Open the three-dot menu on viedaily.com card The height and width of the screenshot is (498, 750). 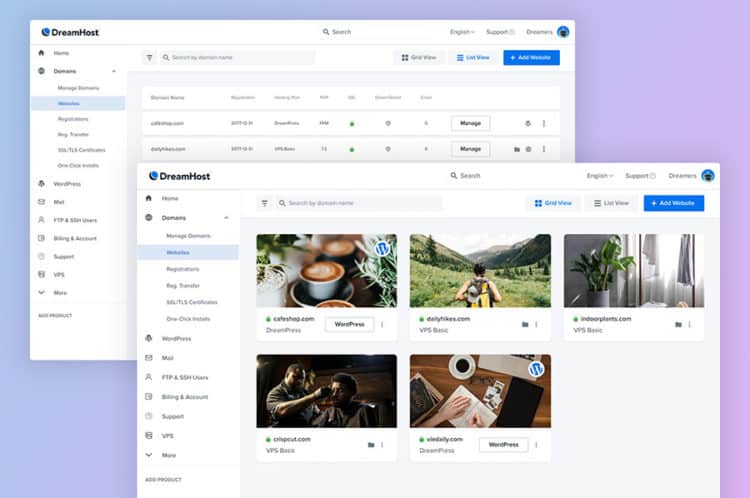point(536,445)
